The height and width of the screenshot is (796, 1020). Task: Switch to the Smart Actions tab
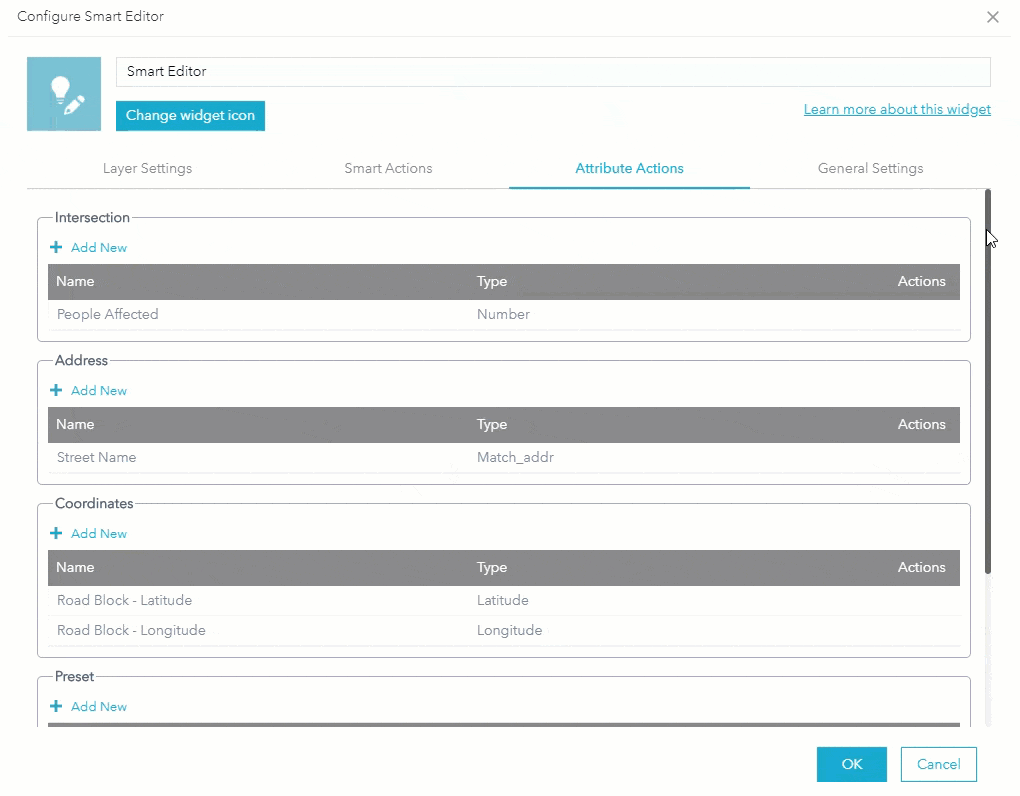click(x=388, y=168)
